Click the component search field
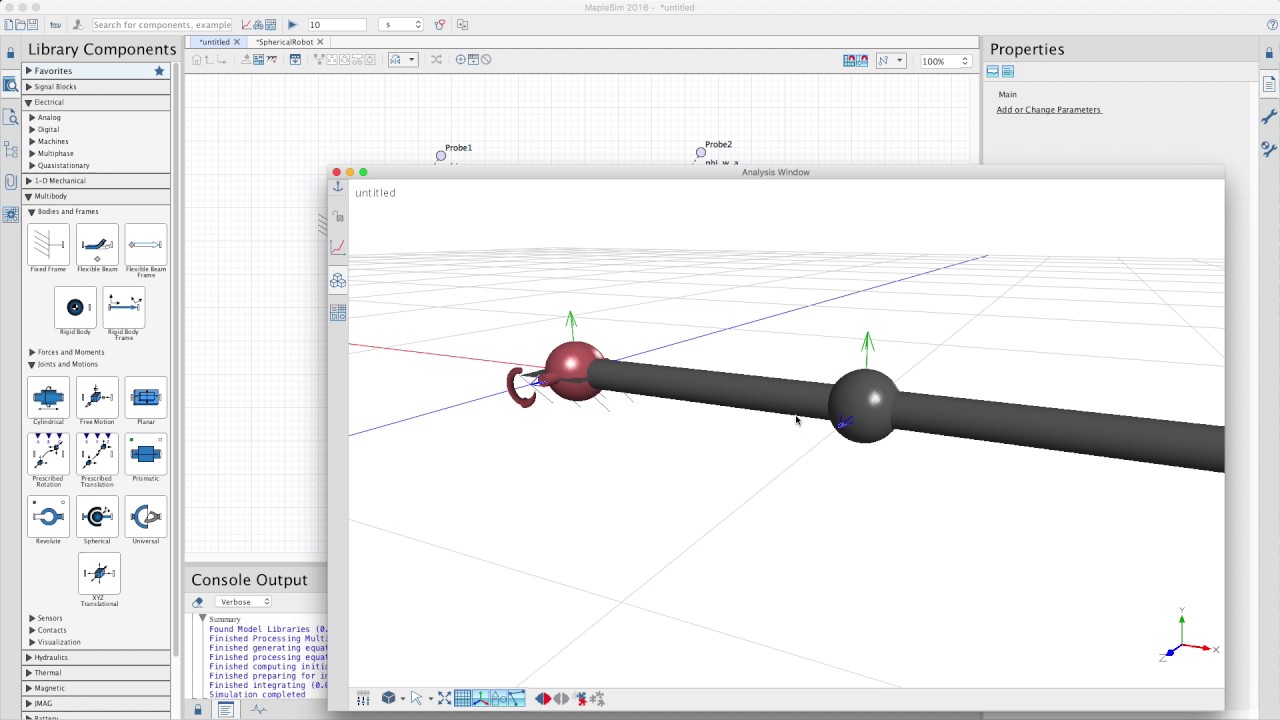This screenshot has width=1280, height=720. tap(161, 24)
